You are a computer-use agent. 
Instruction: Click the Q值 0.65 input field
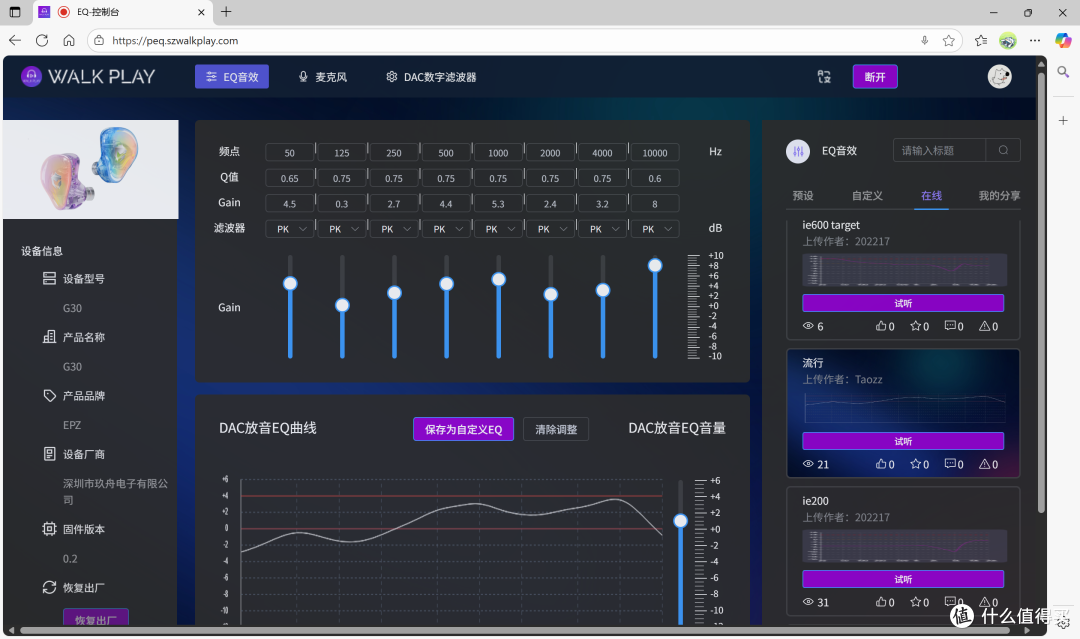(290, 178)
